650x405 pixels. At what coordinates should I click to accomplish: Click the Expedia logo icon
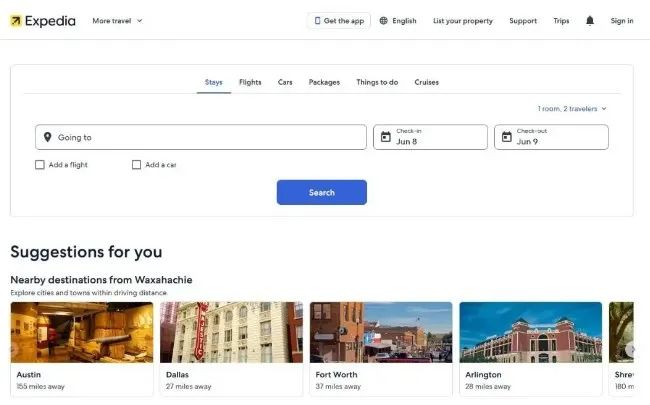(x=15, y=21)
